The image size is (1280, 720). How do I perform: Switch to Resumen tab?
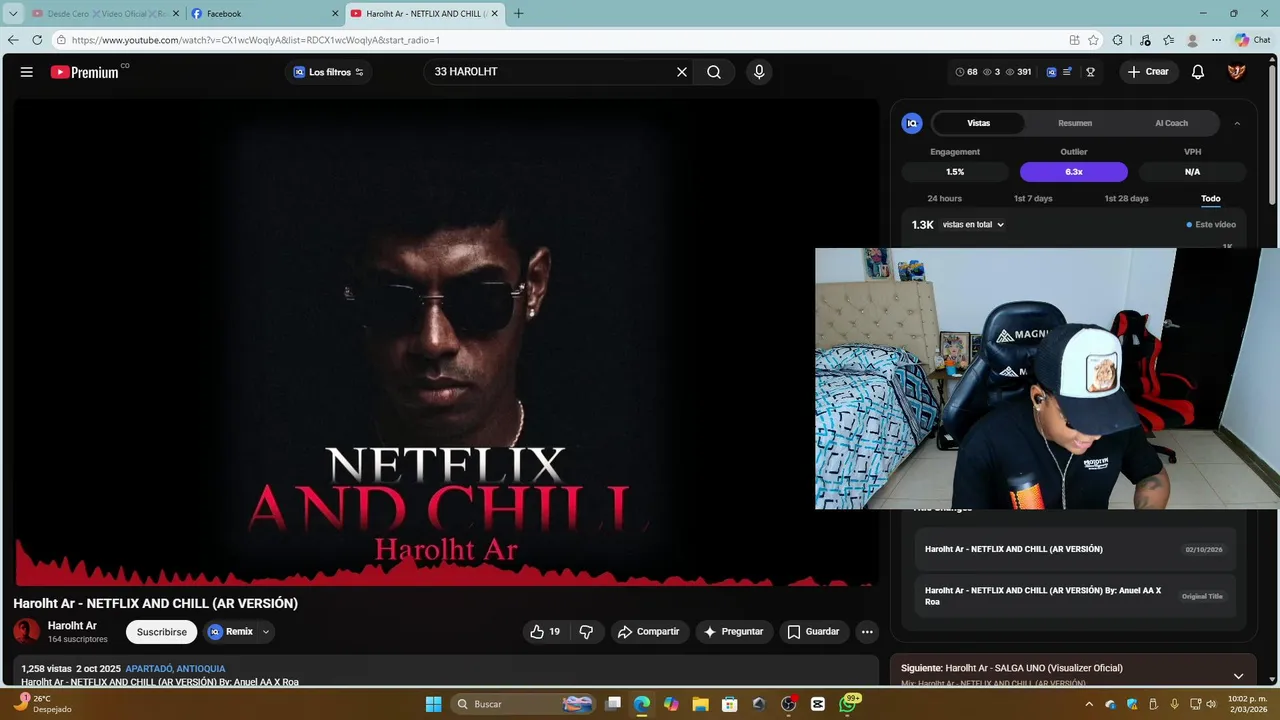pos(1075,123)
